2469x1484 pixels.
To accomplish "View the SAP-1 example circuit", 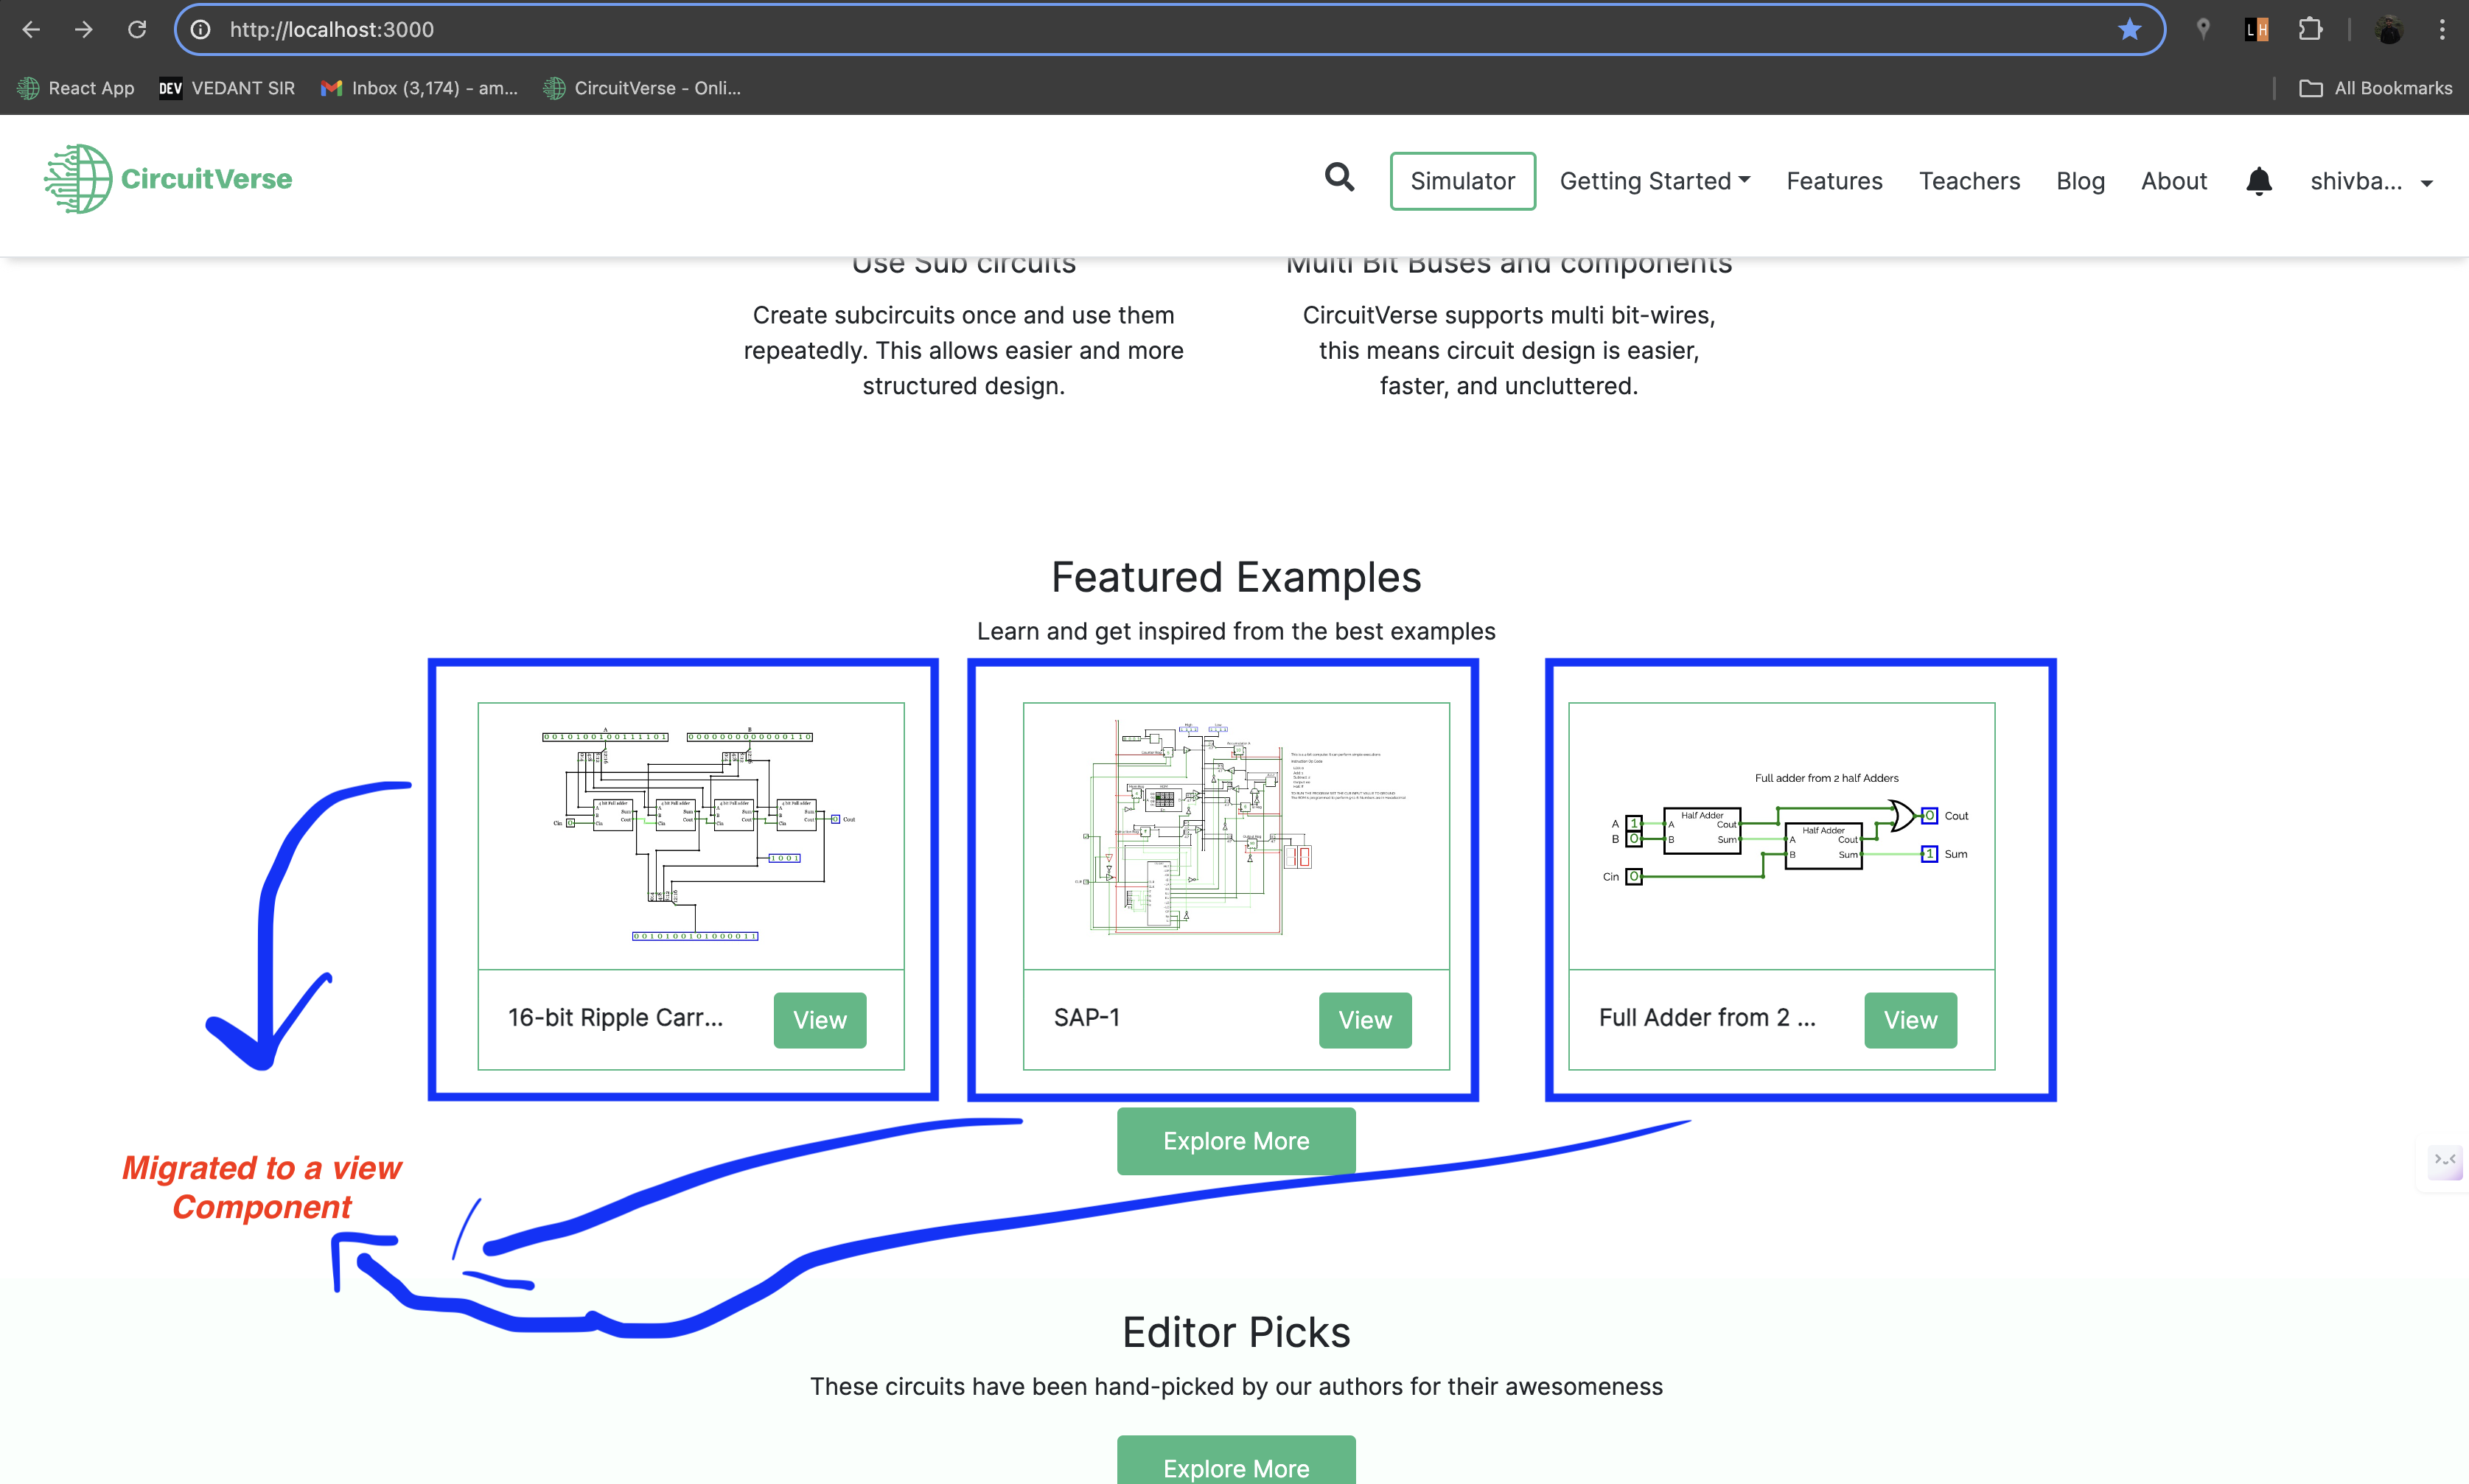I will pos(1364,1020).
